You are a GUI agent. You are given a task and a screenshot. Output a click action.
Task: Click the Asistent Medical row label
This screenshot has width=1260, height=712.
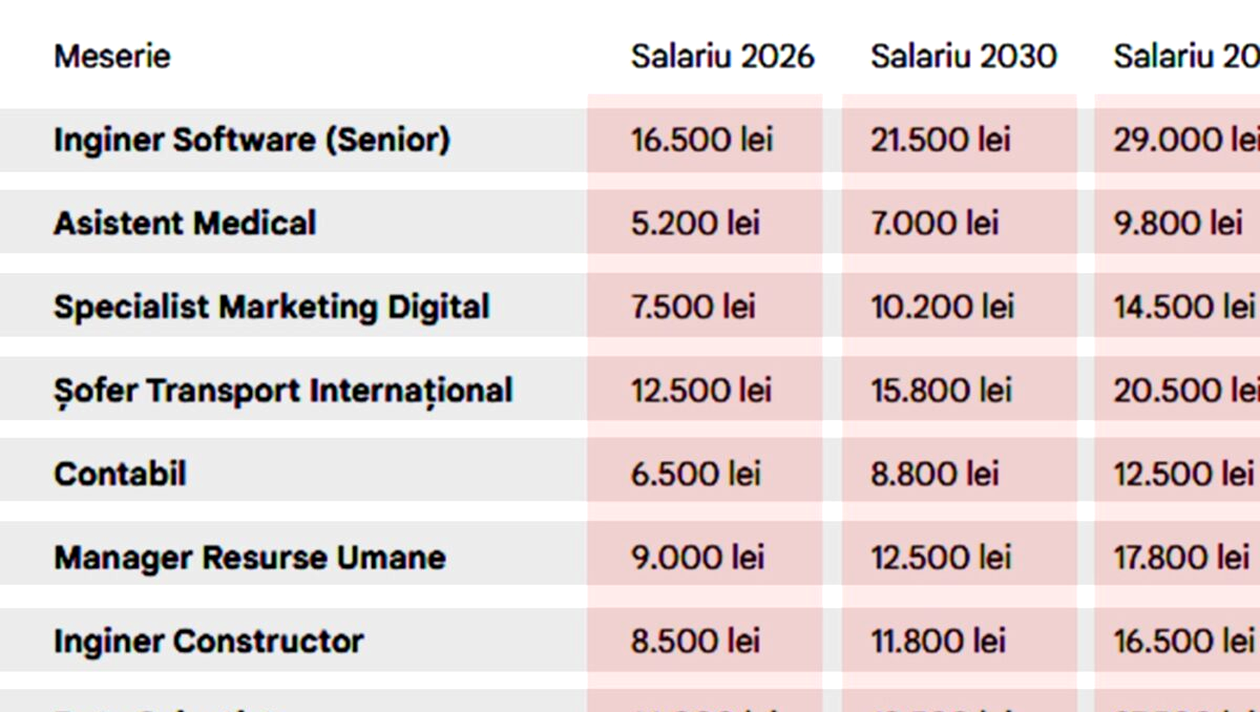[x=185, y=223]
